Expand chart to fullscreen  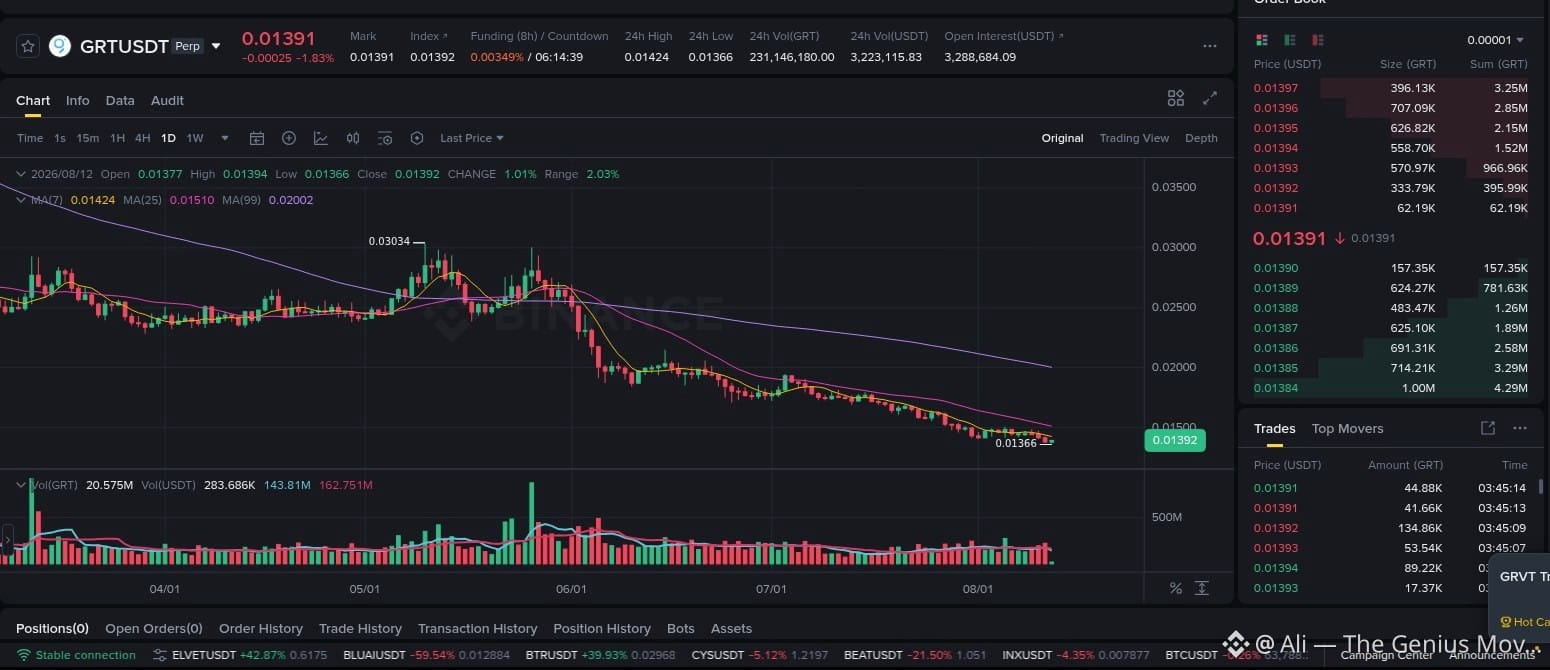tap(1210, 98)
